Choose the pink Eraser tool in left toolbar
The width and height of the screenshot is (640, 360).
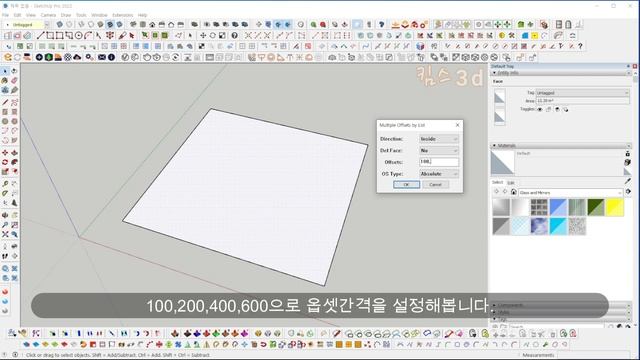(x=14, y=81)
